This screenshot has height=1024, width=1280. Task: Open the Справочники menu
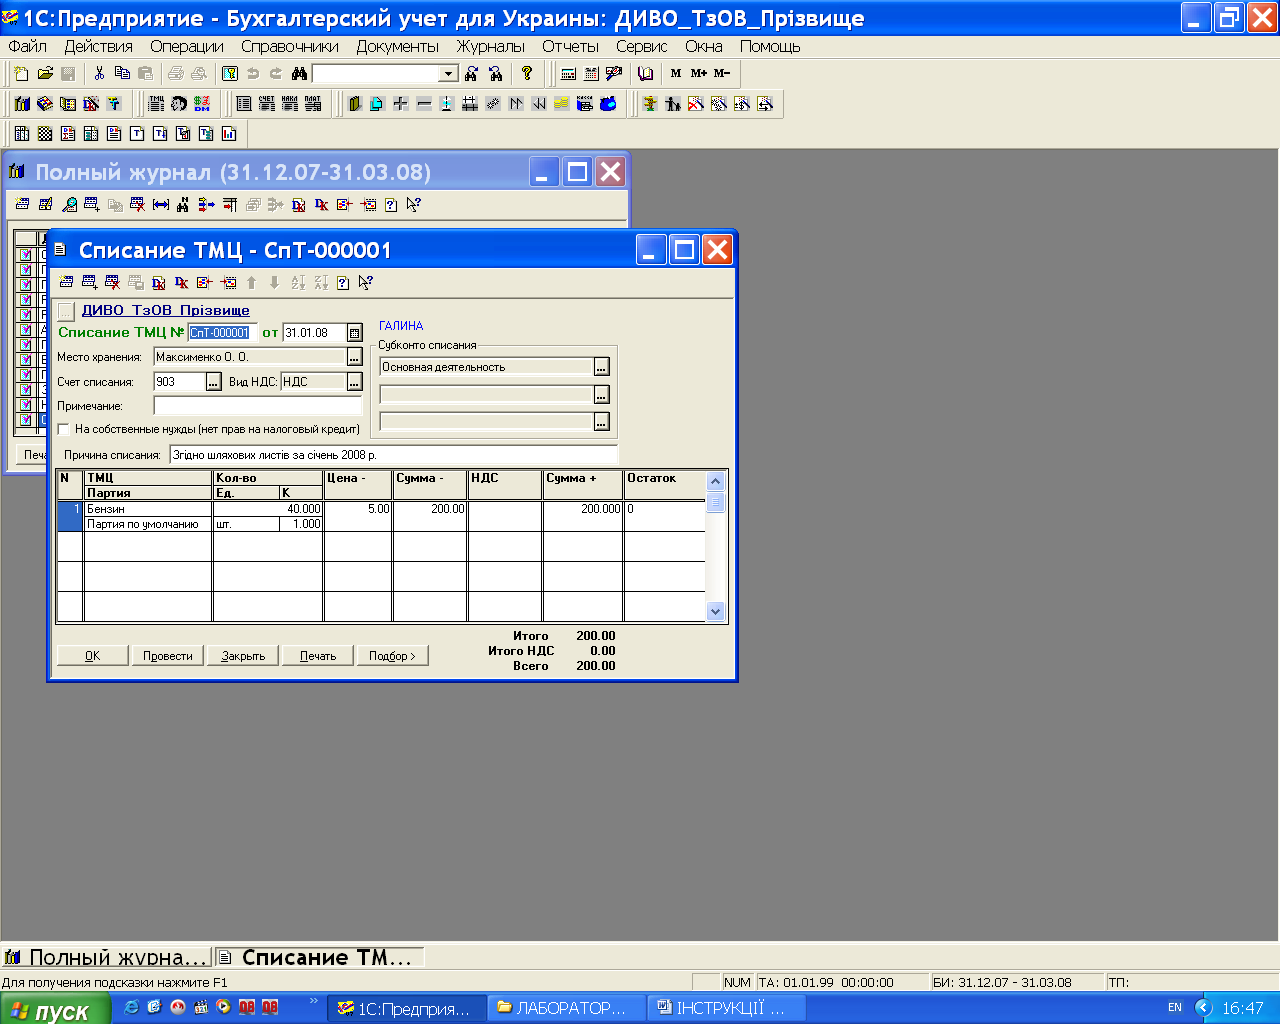(290, 46)
